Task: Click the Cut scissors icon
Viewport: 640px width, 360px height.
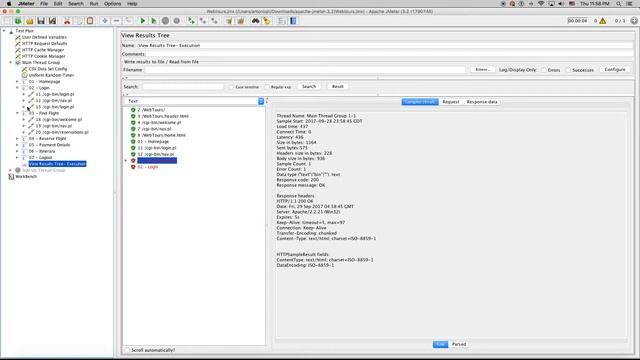Action: pyautogui.click(x=67, y=21)
